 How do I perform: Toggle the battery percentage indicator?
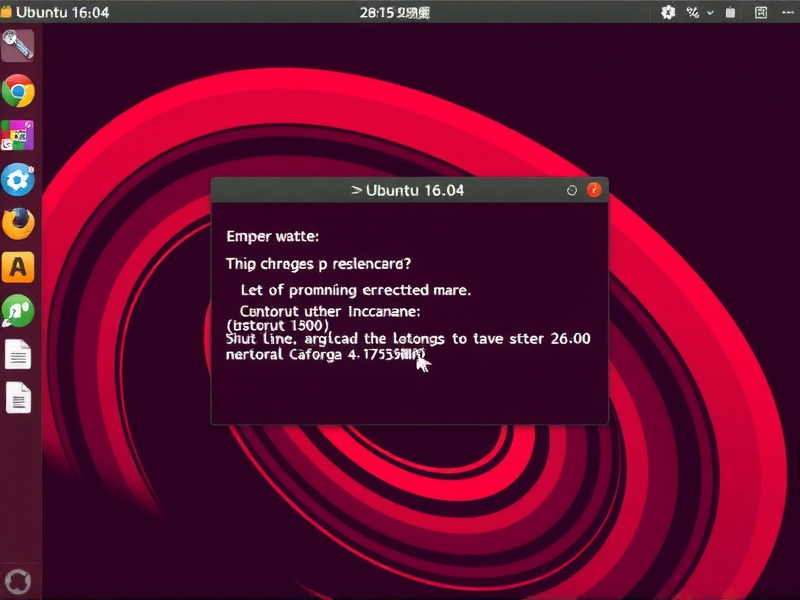coord(692,12)
